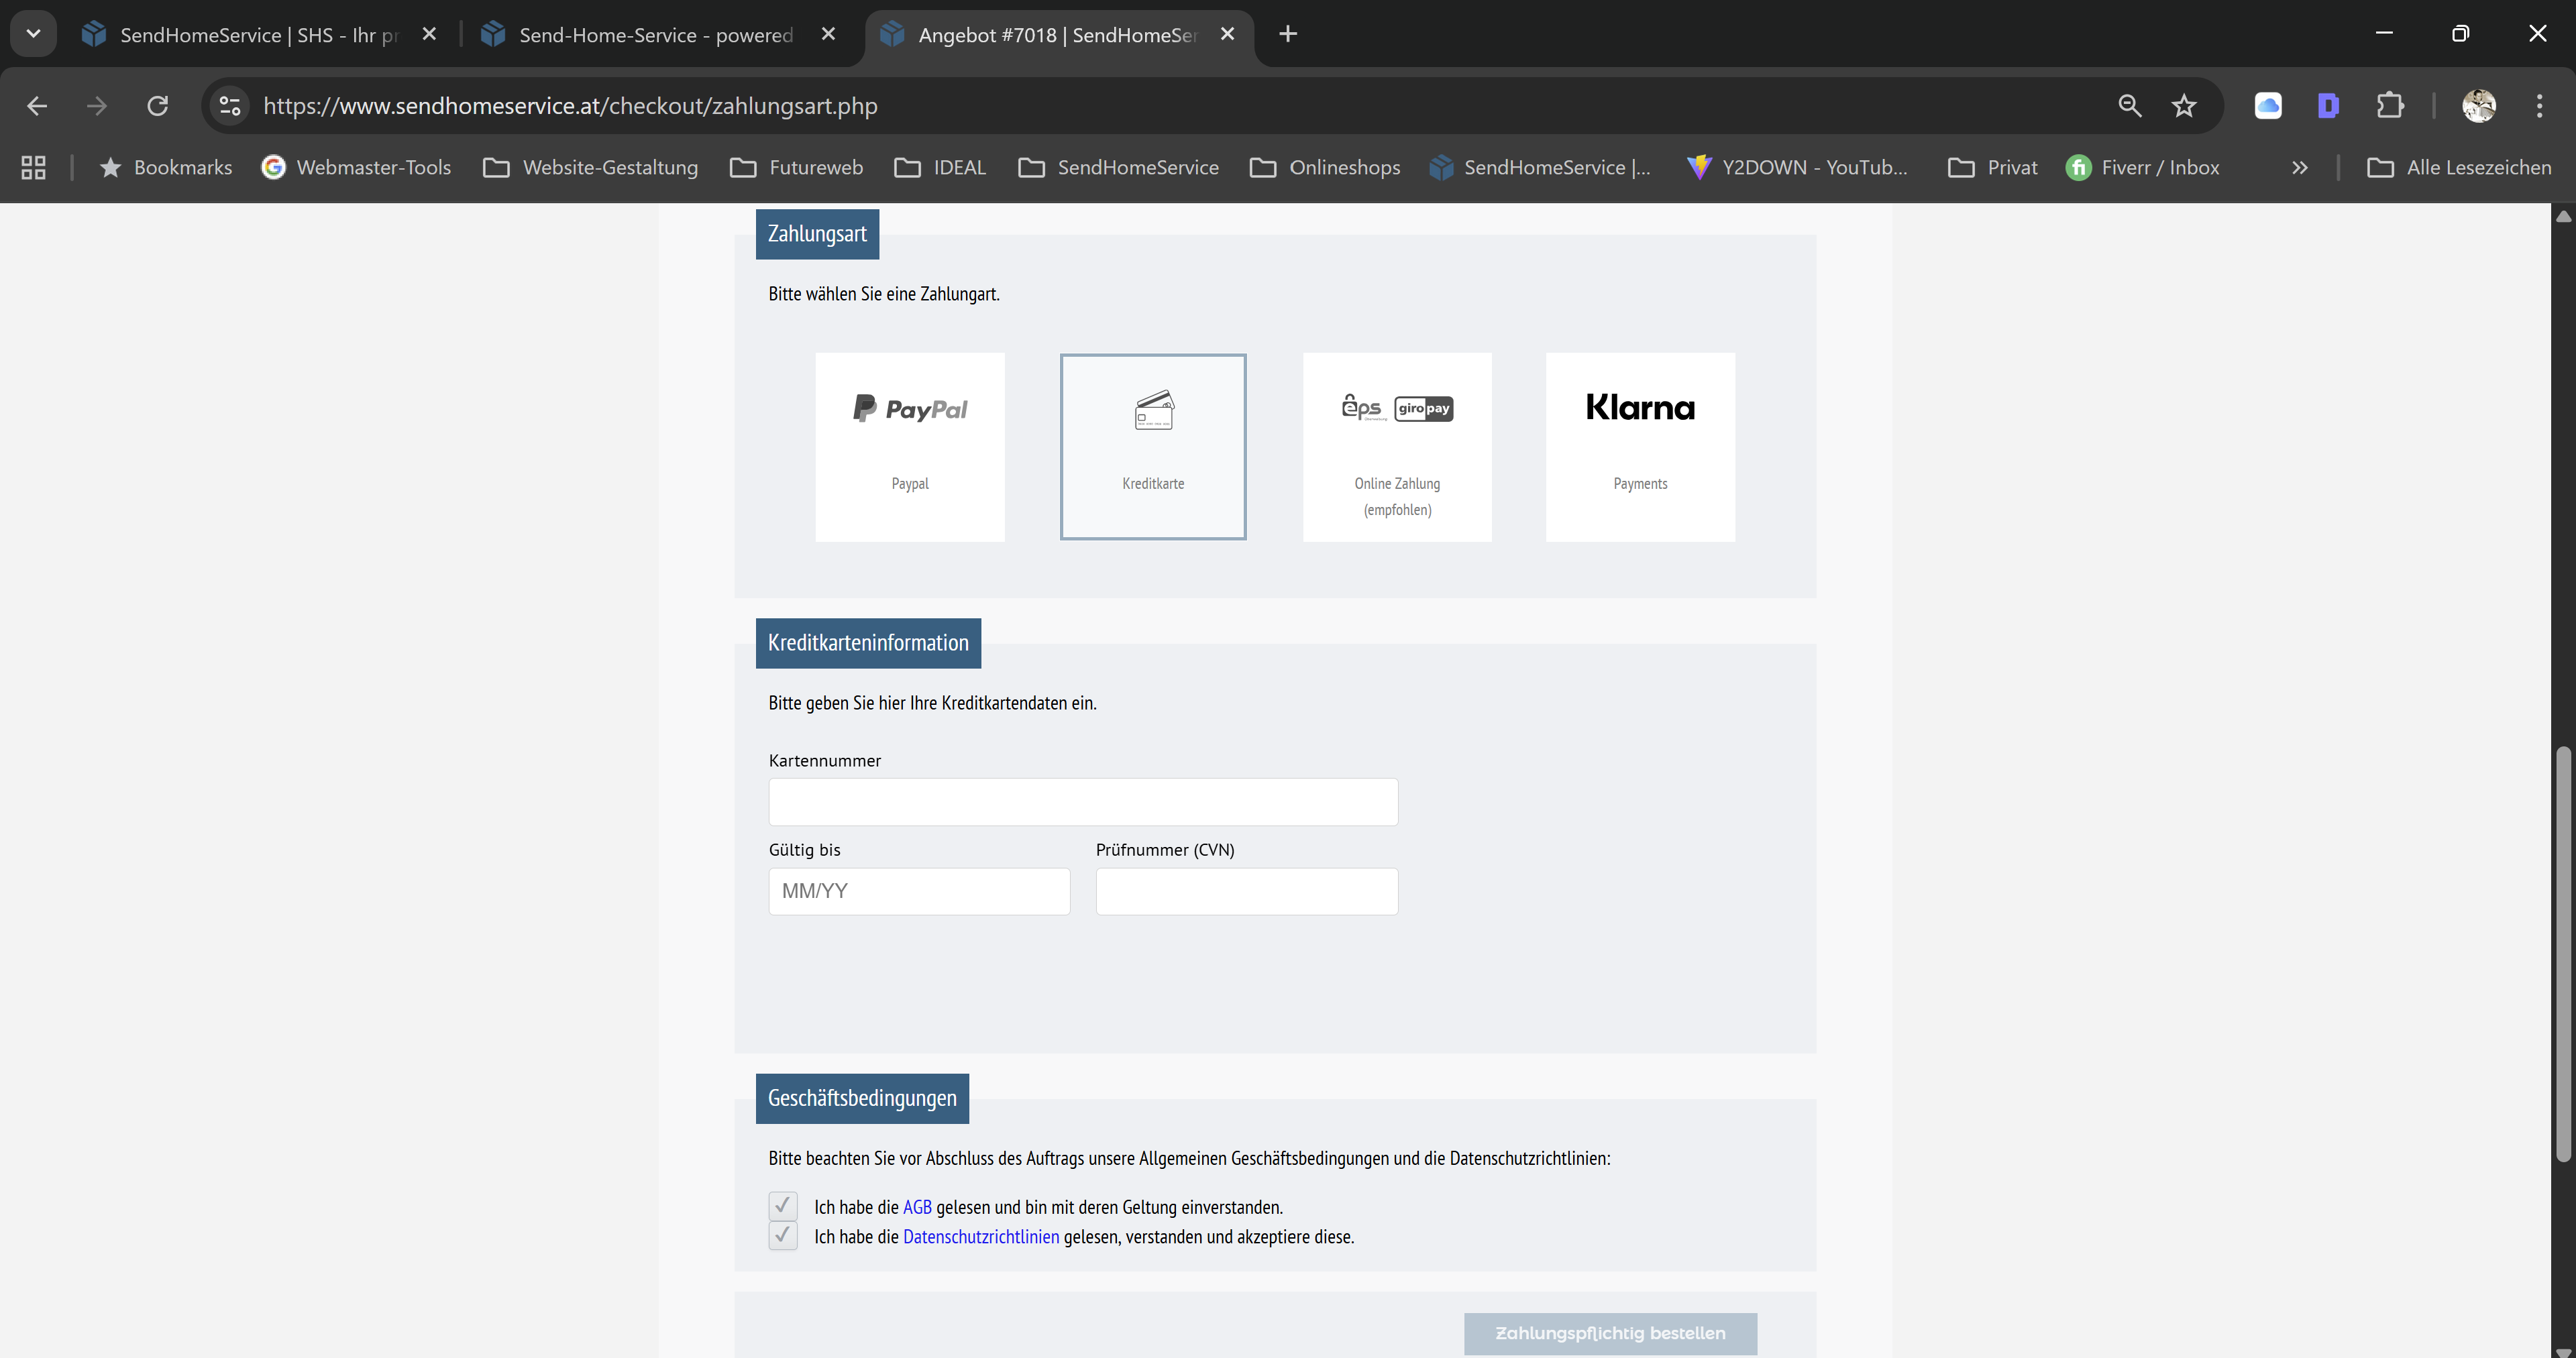Screen dimensions: 2576x1358
Task: Click the browser forward arrow
Action: [x=97, y=106]
